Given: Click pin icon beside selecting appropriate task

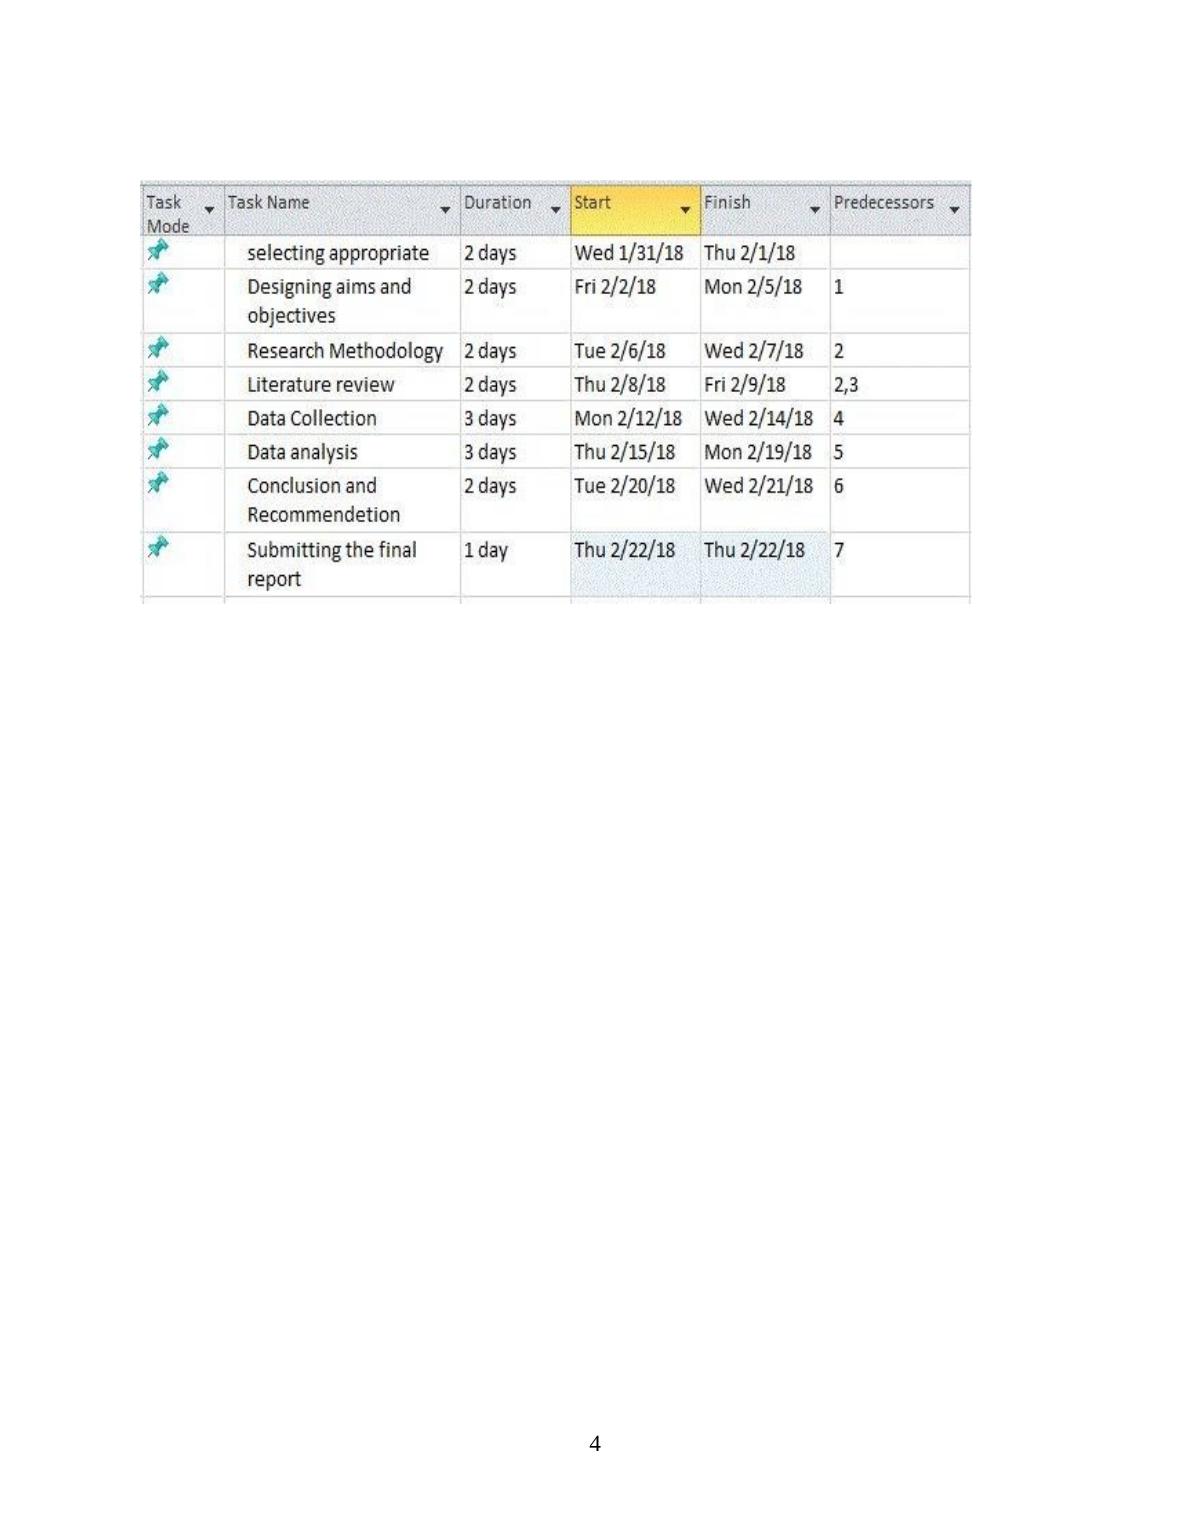Looking at the screenshot, I should [x=158, y=250].
